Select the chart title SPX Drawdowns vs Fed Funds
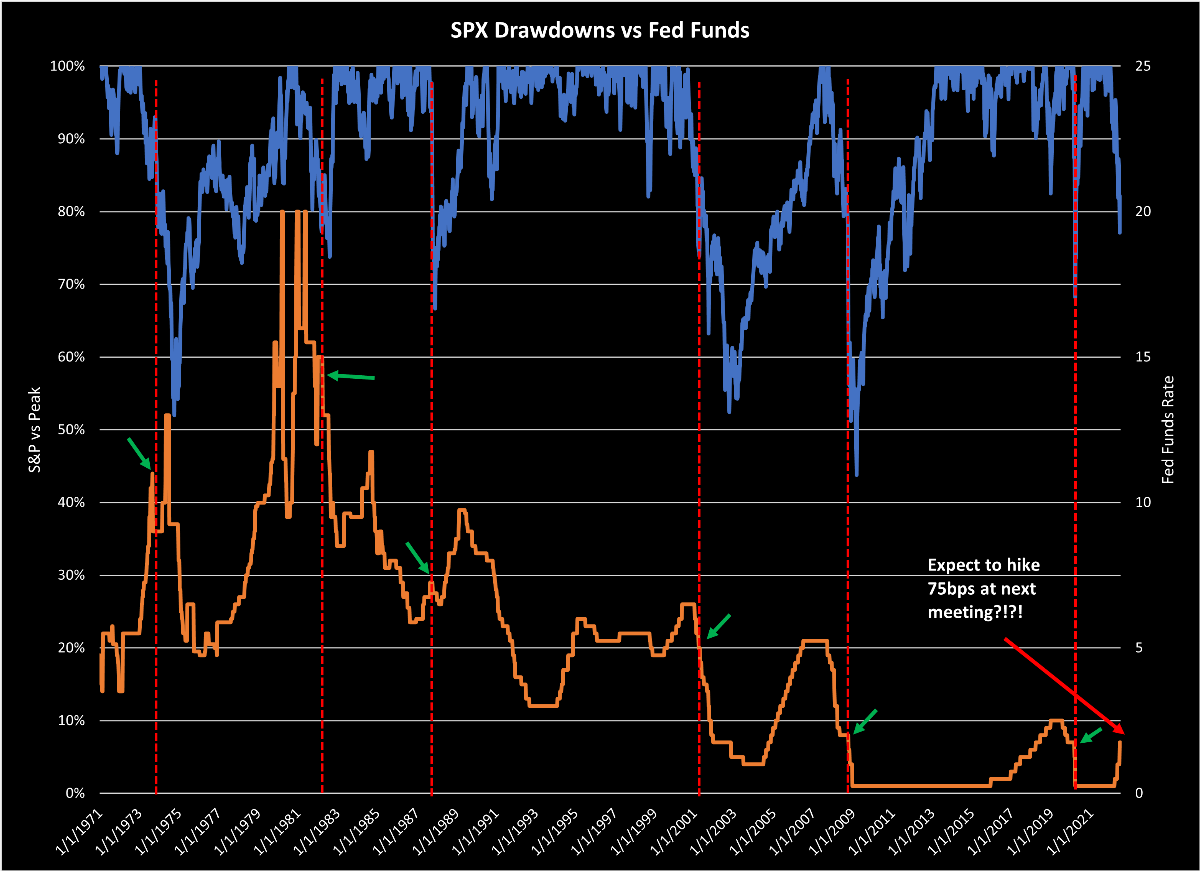This screenshot has height=871, width=1200. click(x=598, y=31)
